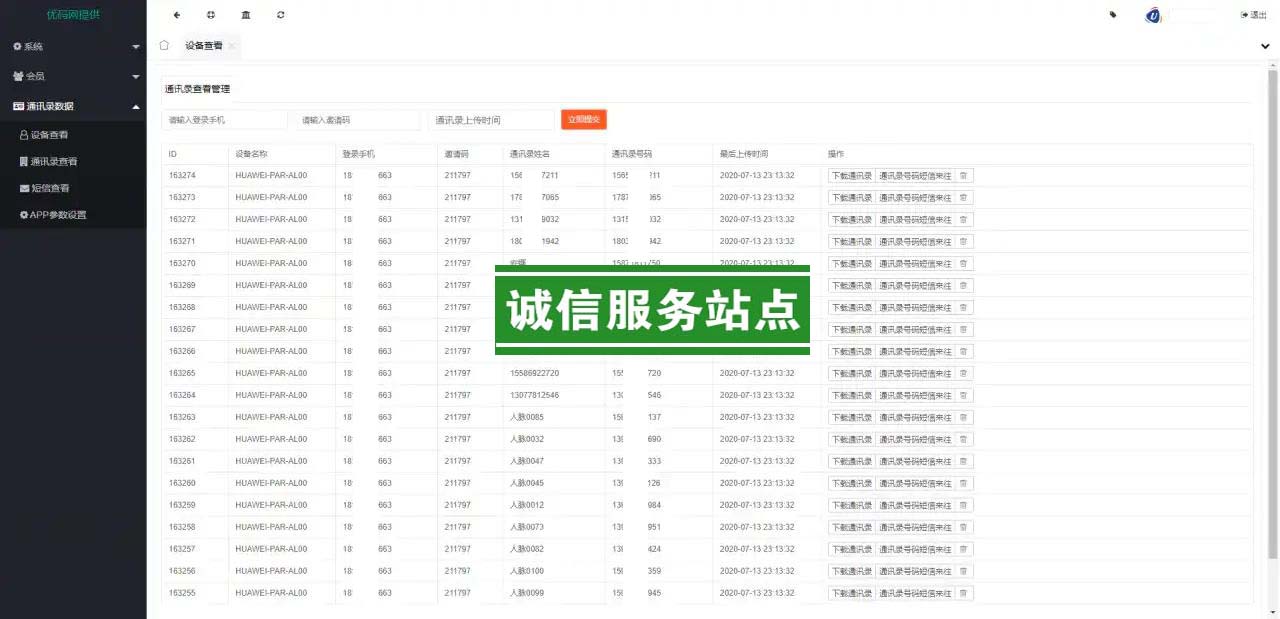Image resolution: width=1280 pixels, height=619 pixels.
Task: Click the trash icon for row 163274
Action: (963, 175)
